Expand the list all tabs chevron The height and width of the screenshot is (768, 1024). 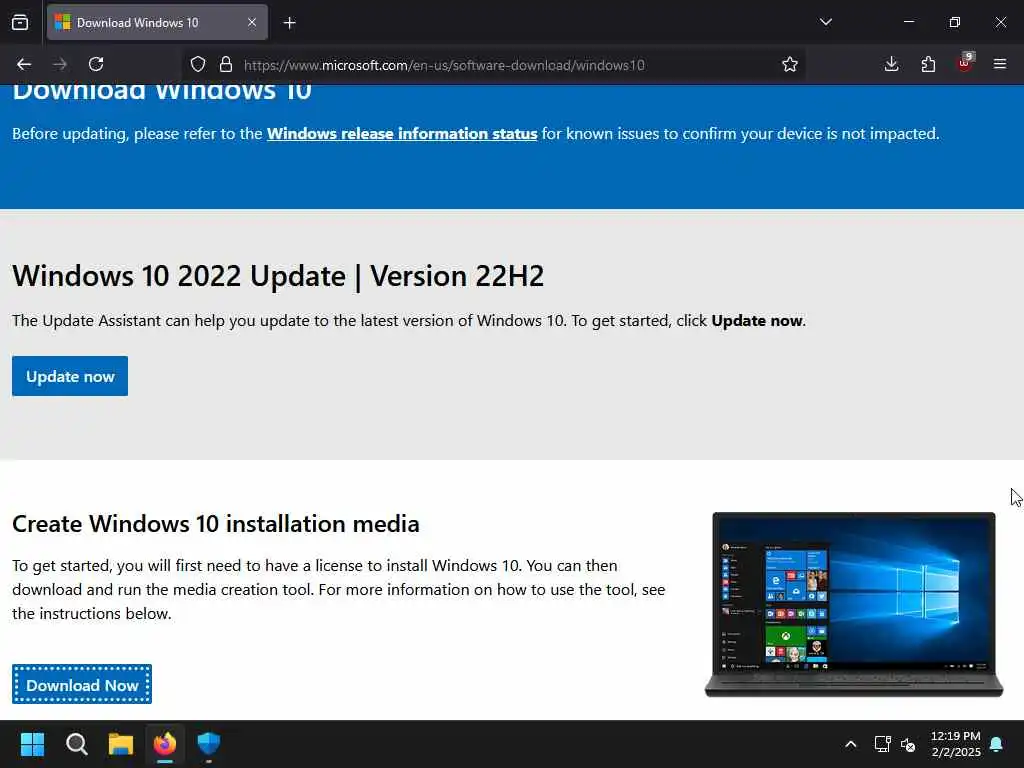(825, 22)
